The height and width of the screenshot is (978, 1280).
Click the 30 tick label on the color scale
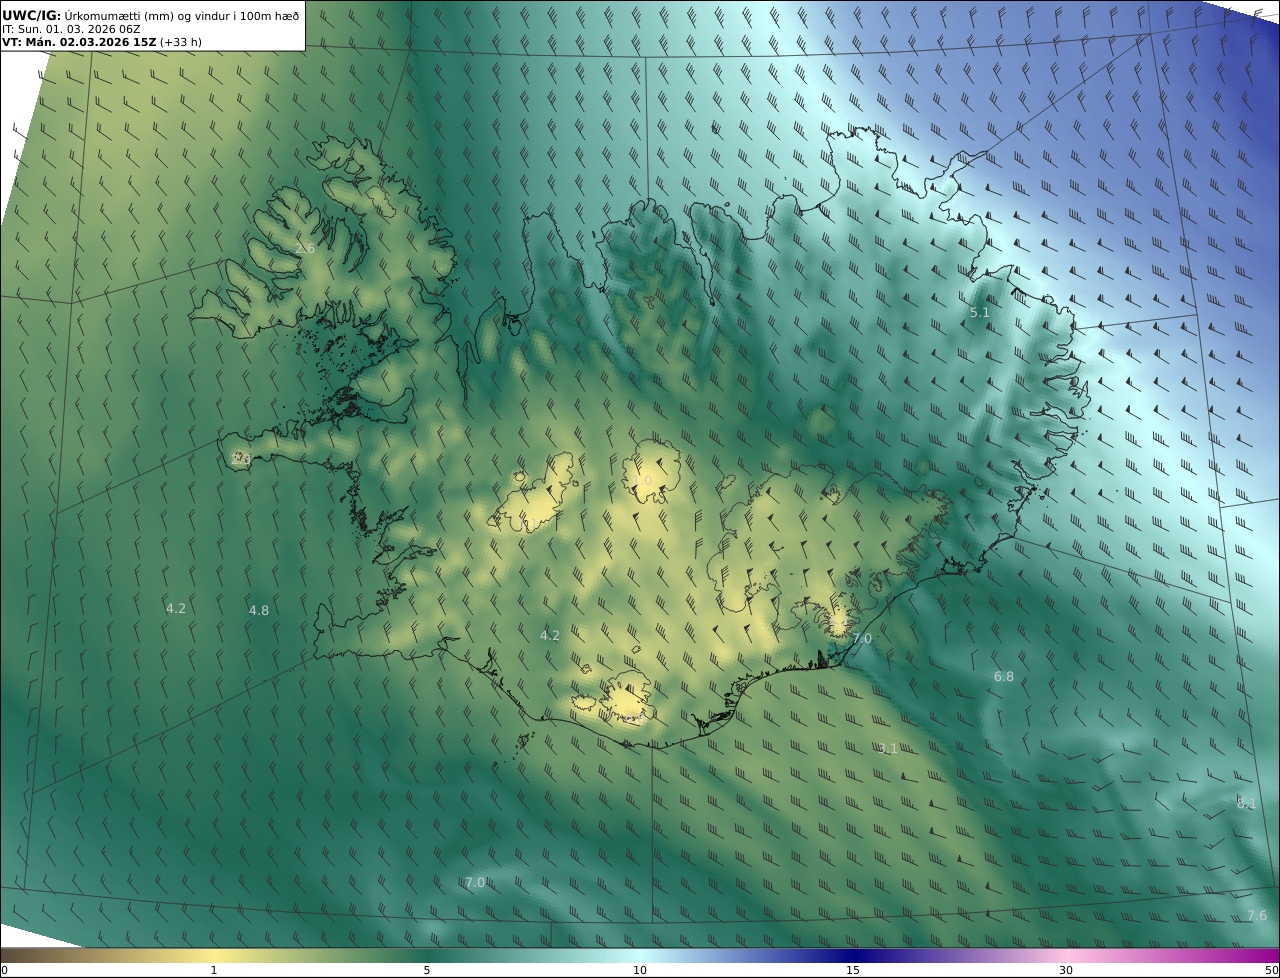click(x=1066, y=970)
